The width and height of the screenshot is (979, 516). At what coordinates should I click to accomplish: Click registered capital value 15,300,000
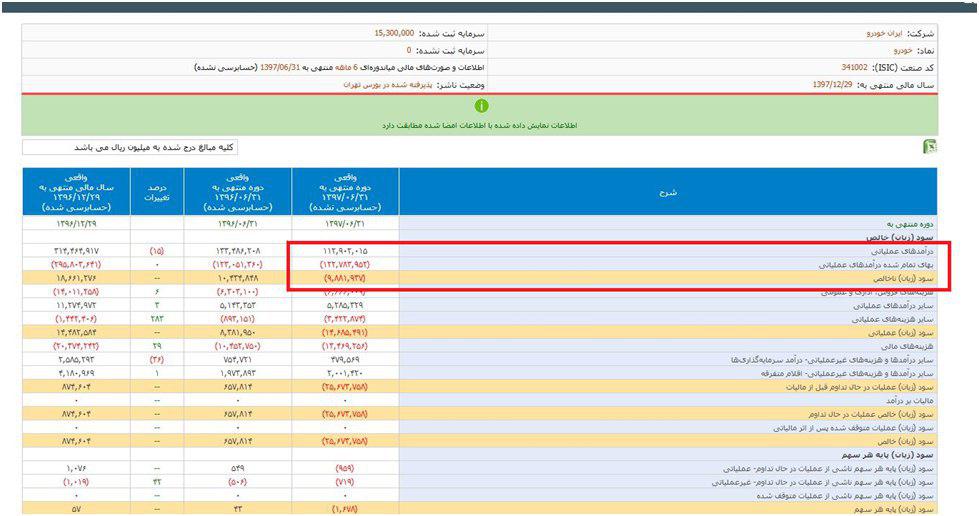click(x=394, y=33)
